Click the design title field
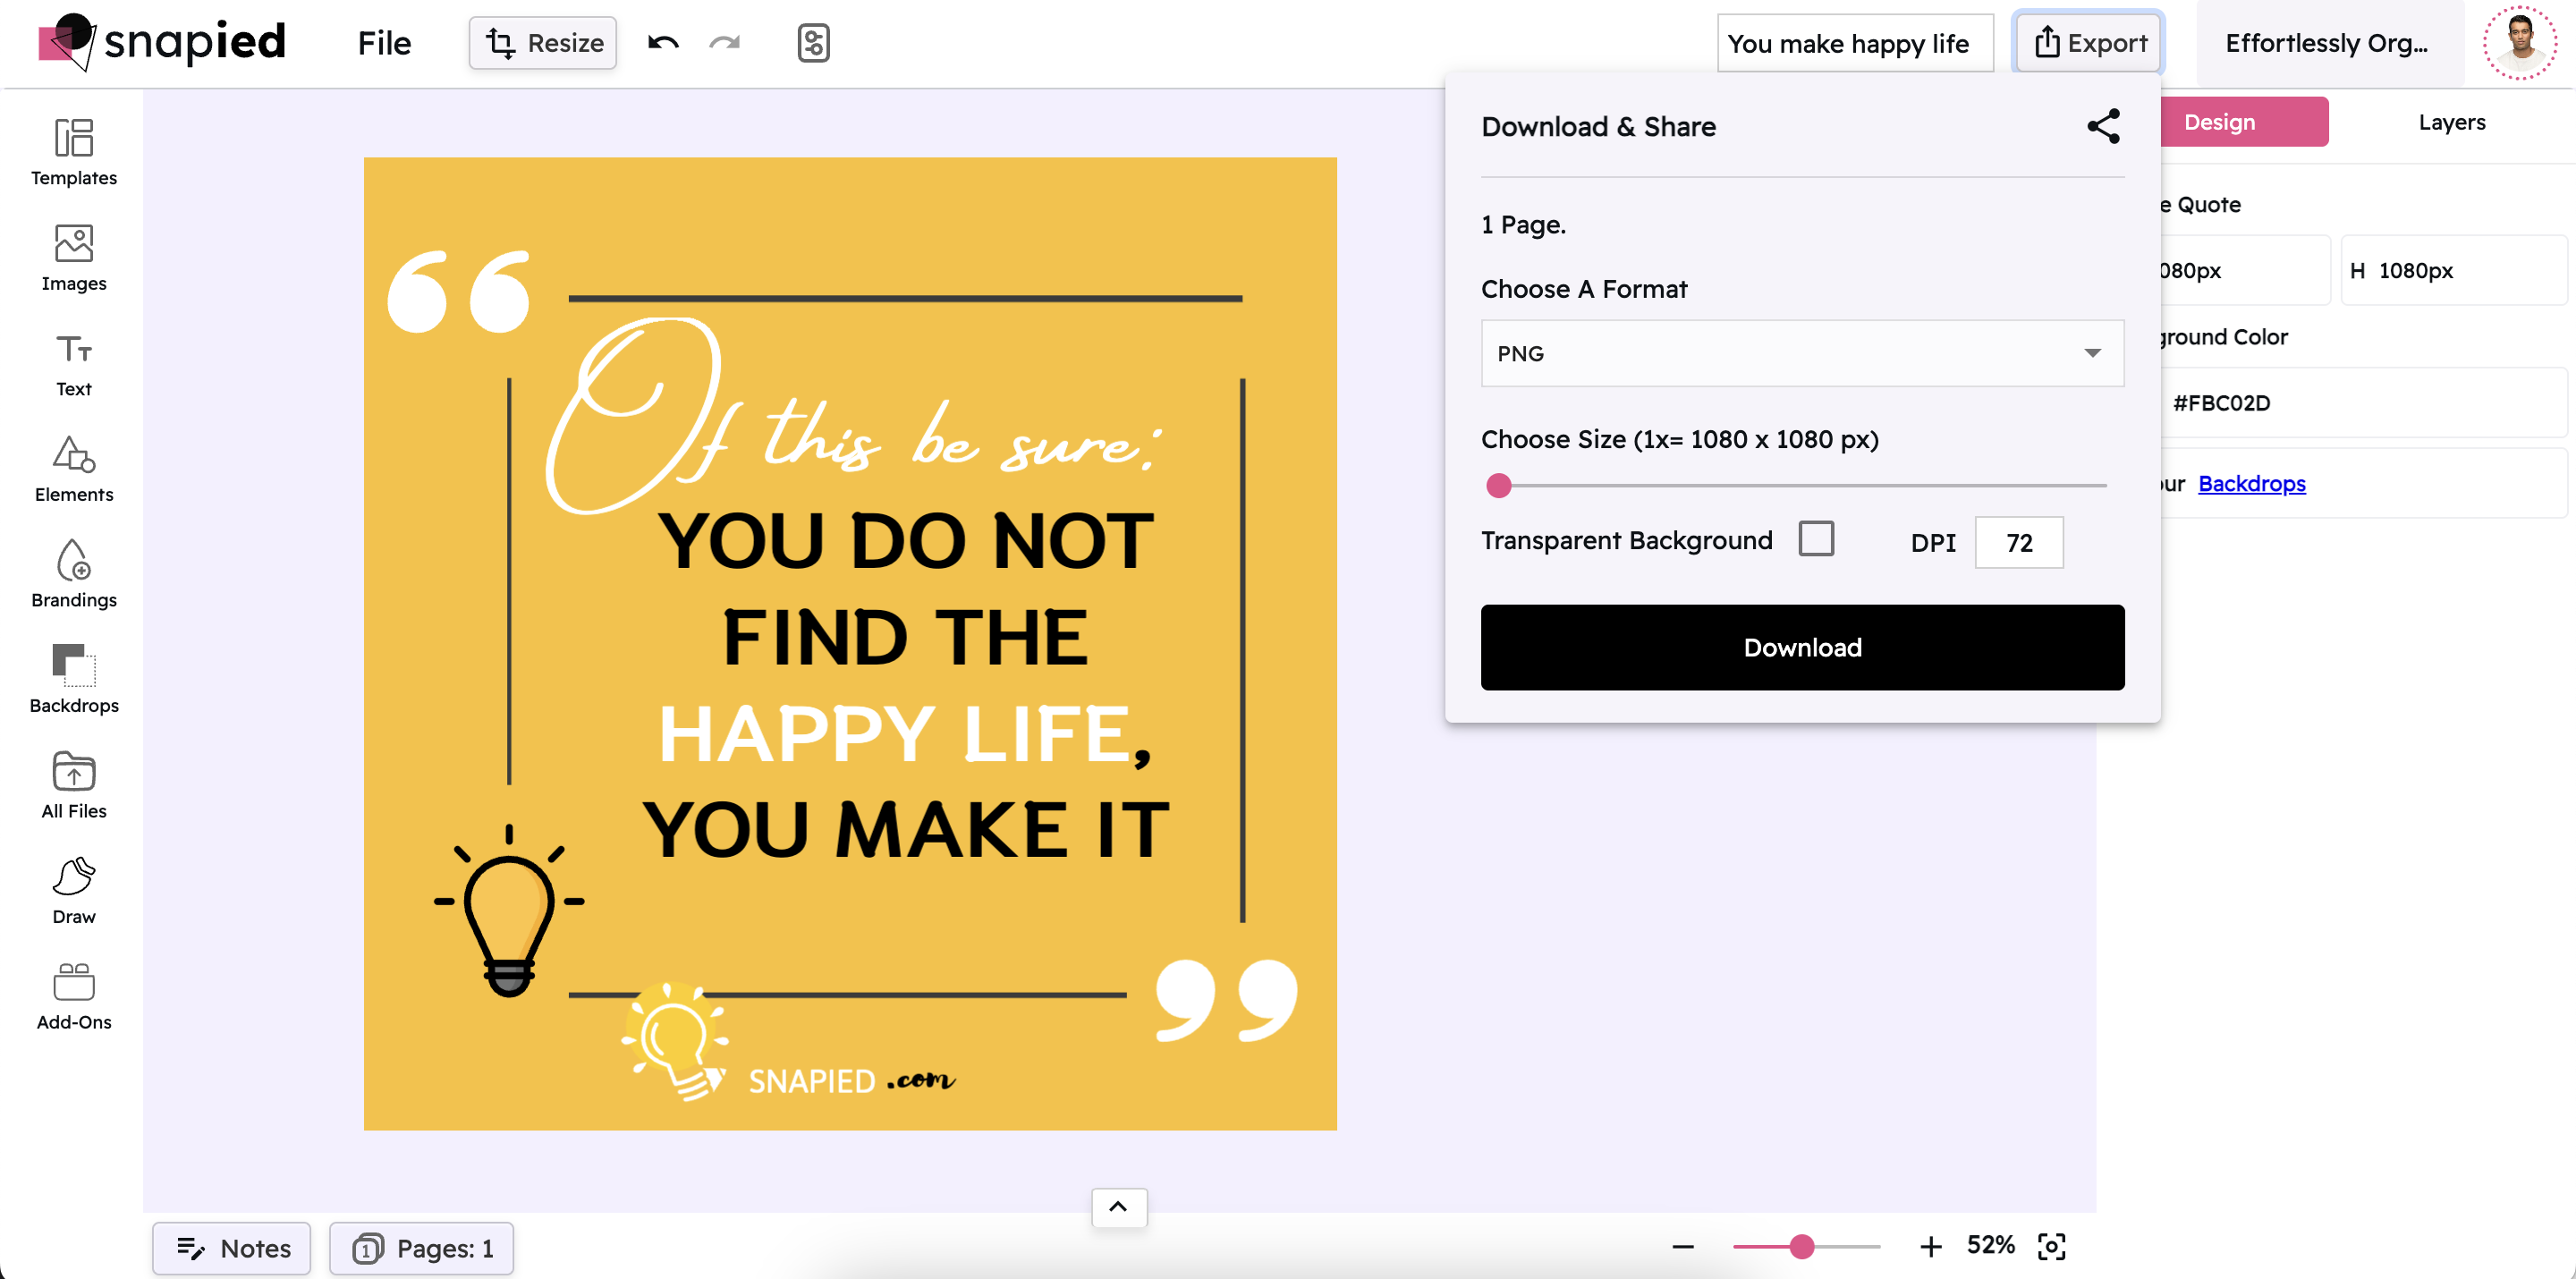This screenshot has width=2576, height=1279. point(1855,43)
